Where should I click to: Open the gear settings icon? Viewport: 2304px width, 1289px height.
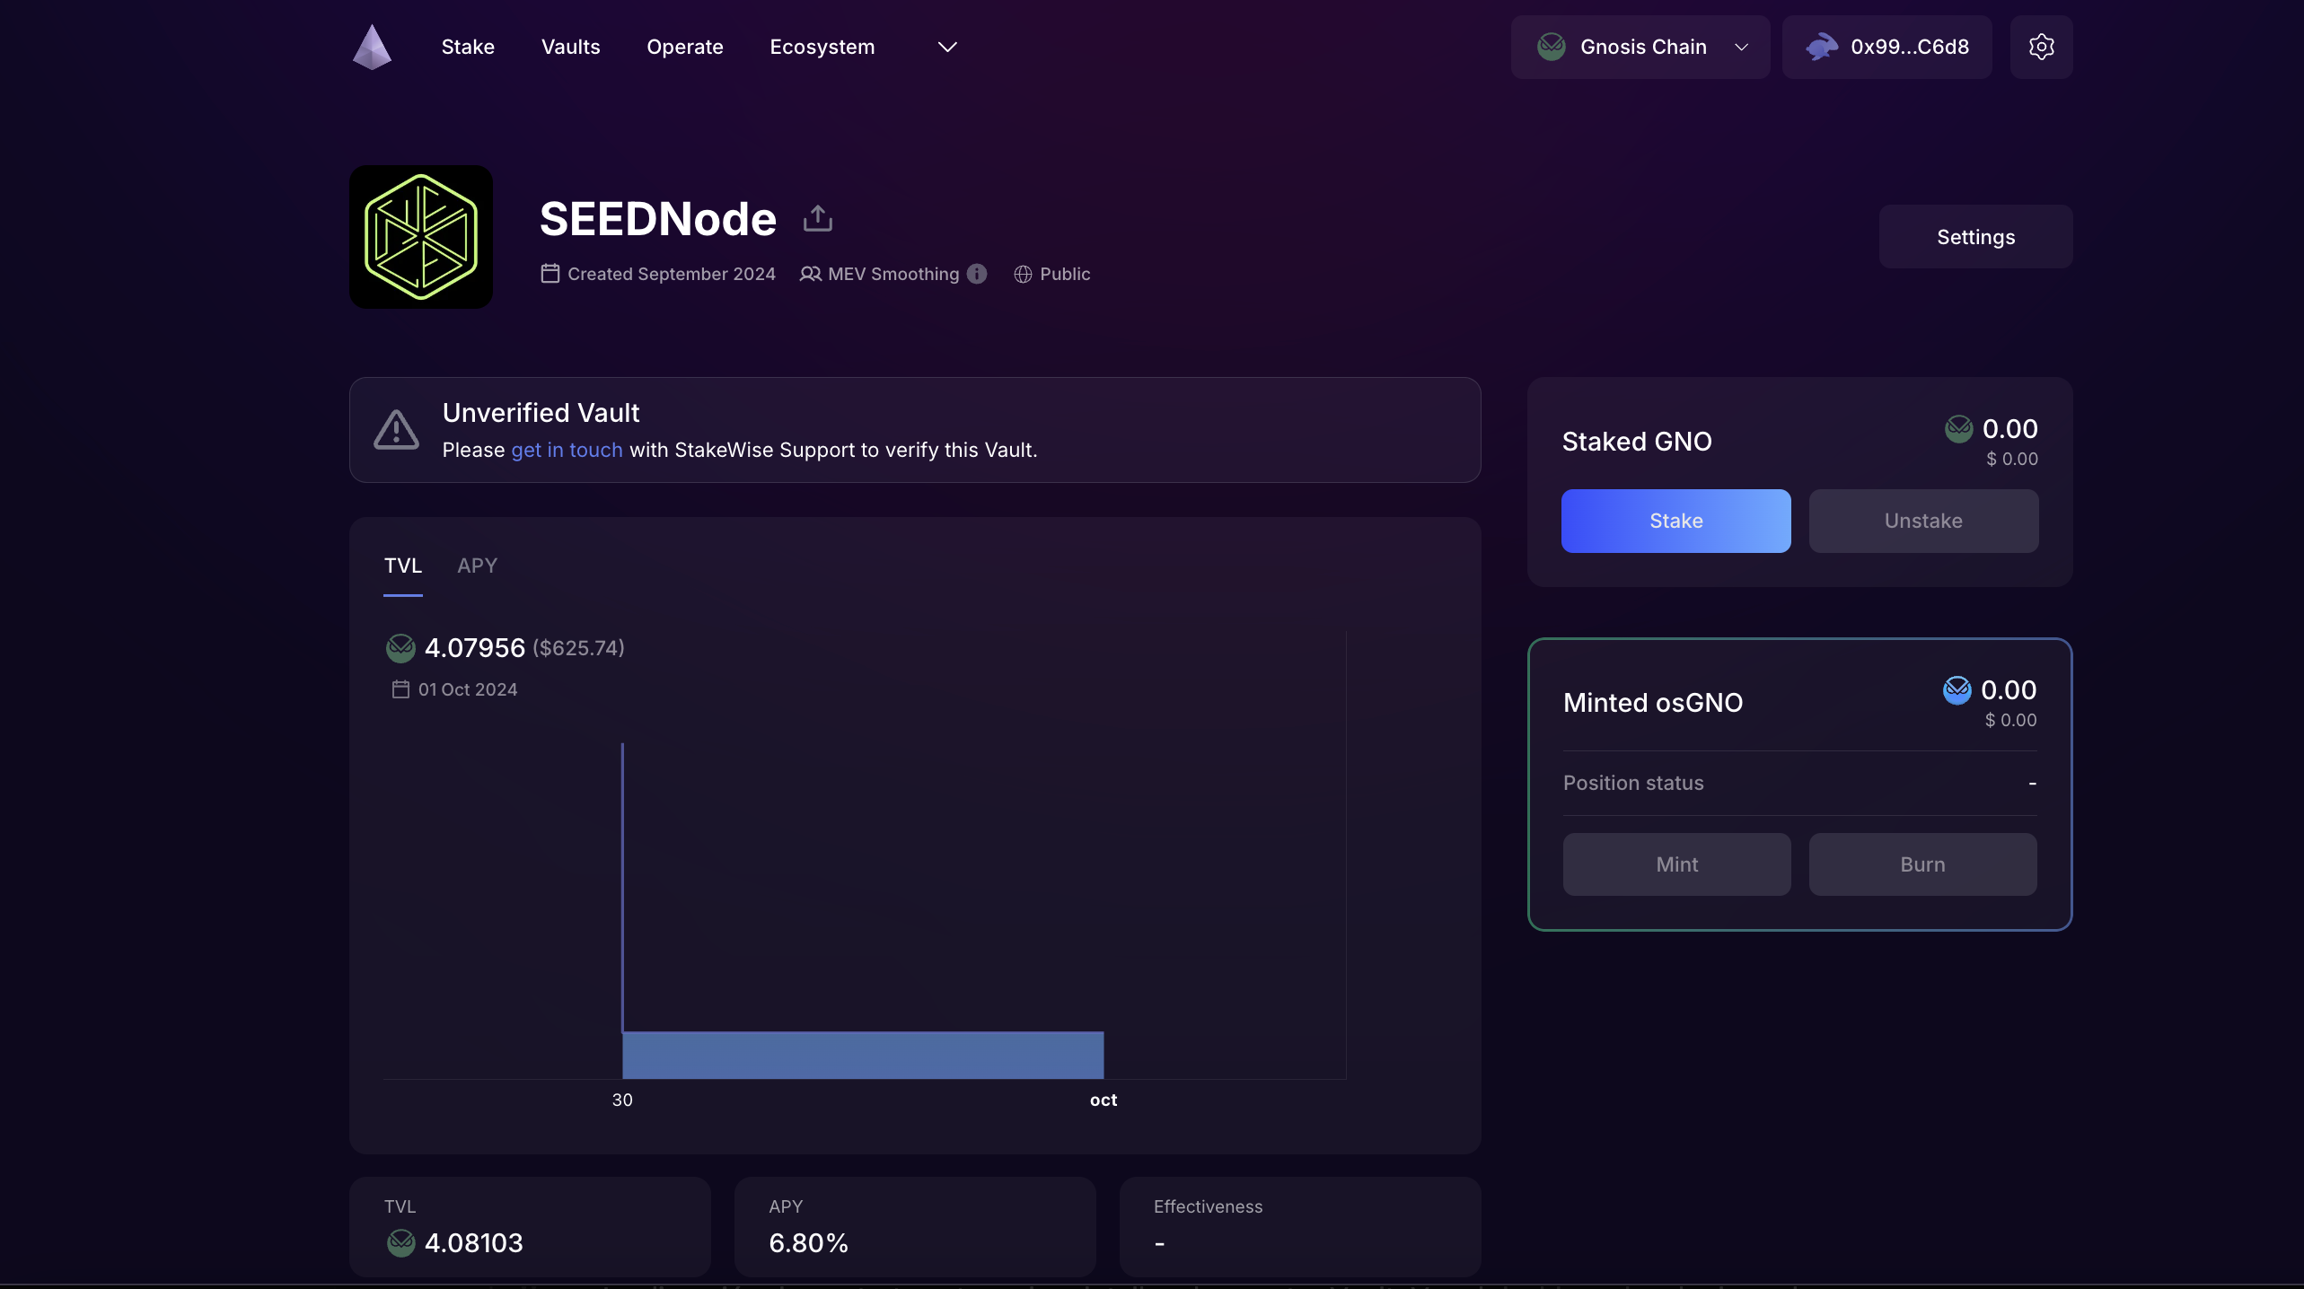click(2041, 47)
